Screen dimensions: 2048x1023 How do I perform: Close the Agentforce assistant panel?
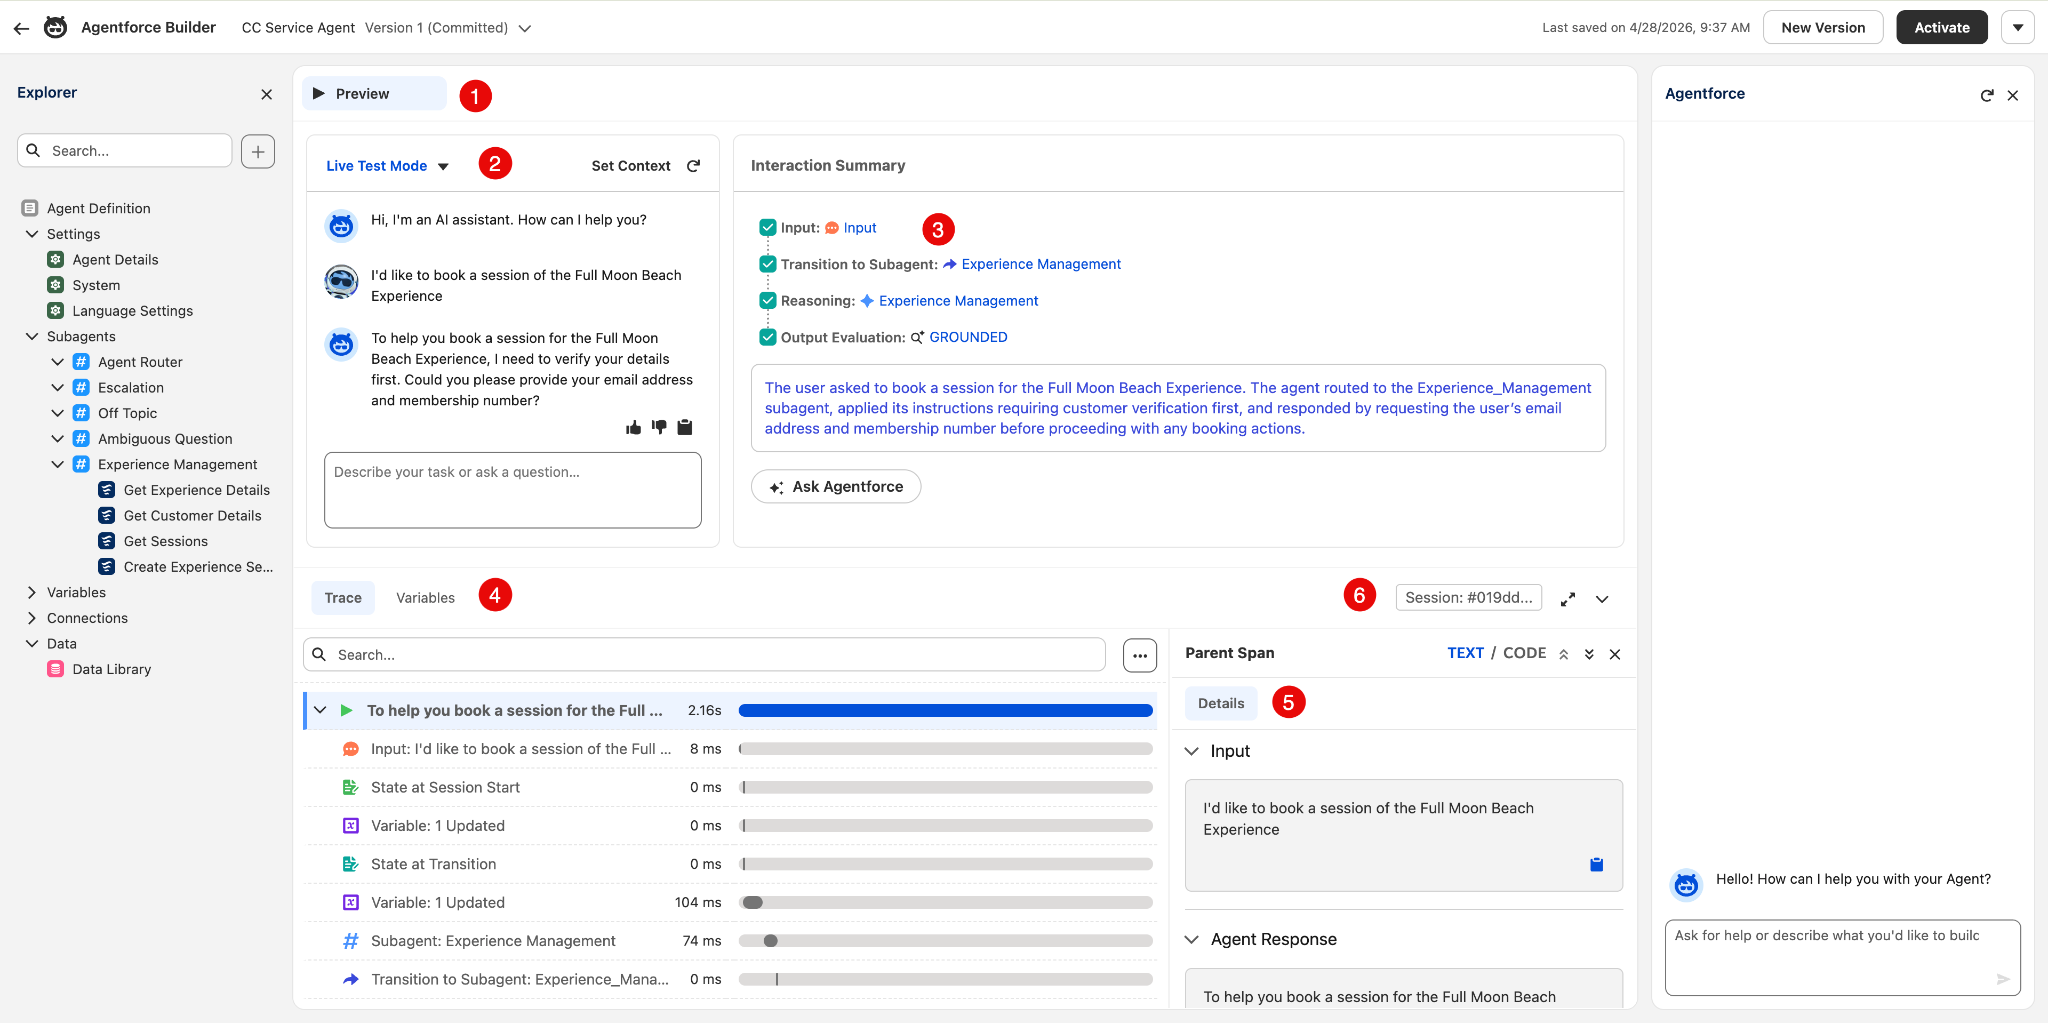2013,95
